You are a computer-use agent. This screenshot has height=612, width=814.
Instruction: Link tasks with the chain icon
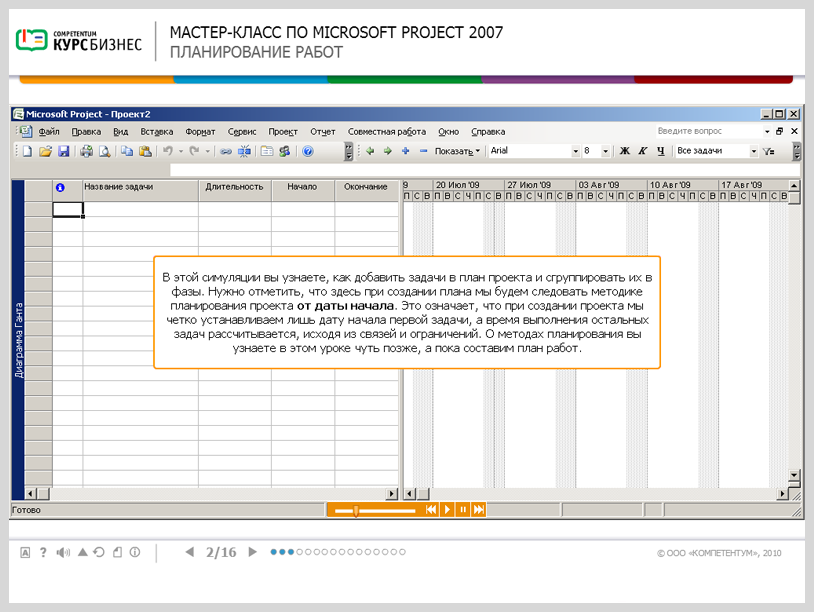tap(225, 151)
